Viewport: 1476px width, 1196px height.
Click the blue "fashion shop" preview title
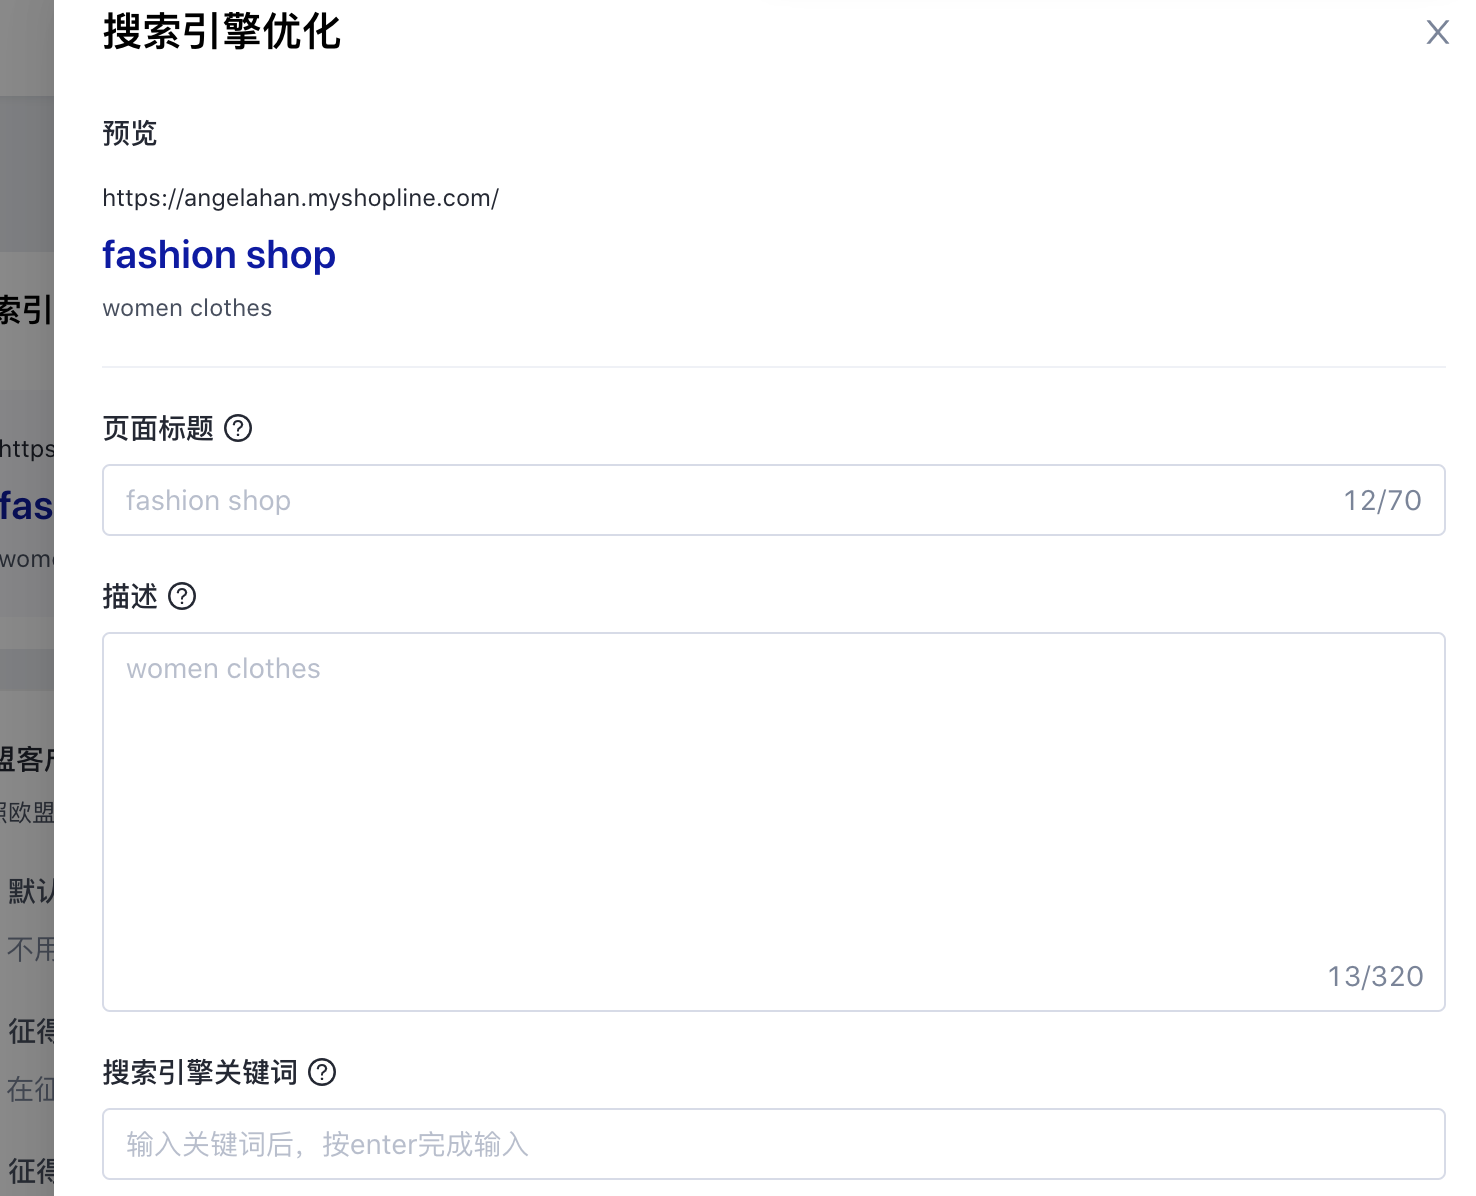point(219,255)
